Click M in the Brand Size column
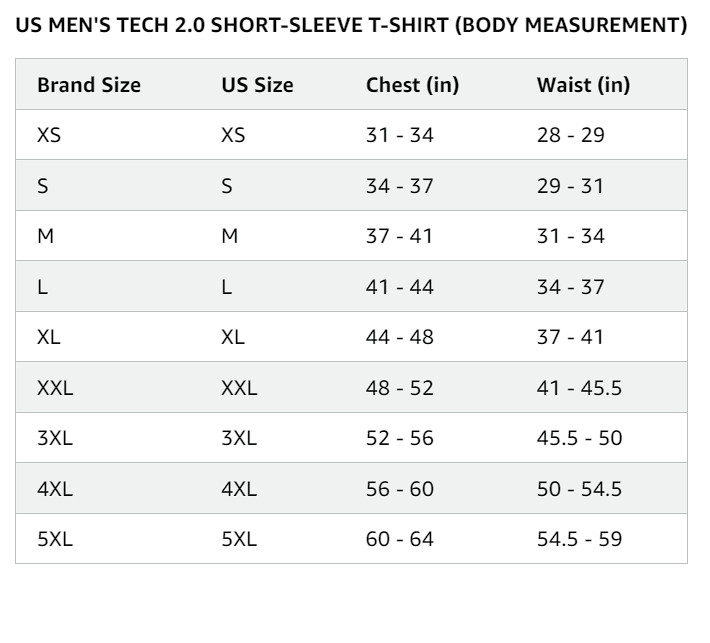The height and width of the screenshot is (643, 710). [45, 236]
